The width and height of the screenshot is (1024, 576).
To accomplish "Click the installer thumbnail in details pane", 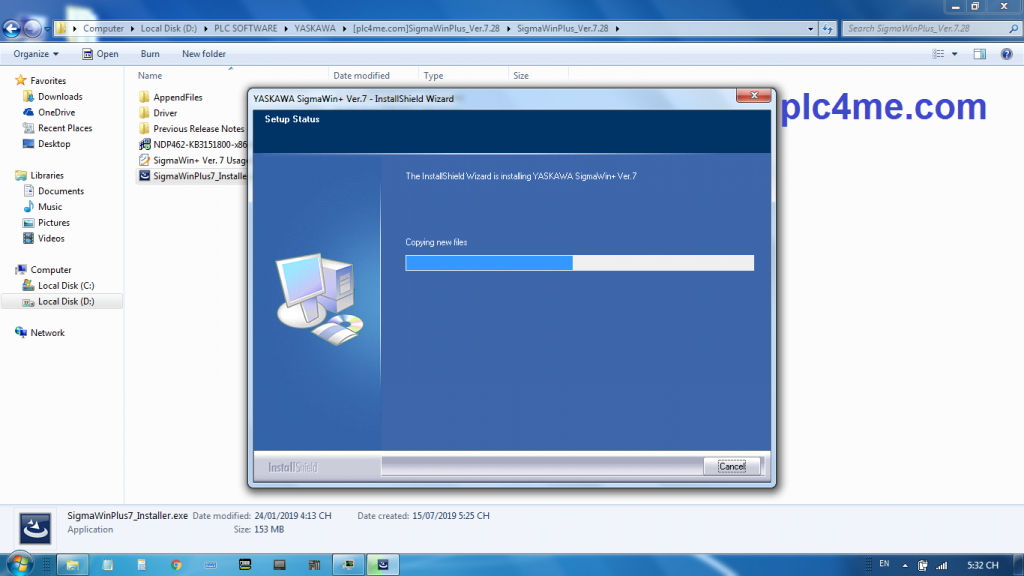I will pyautogui.click(x=35, y=528).
